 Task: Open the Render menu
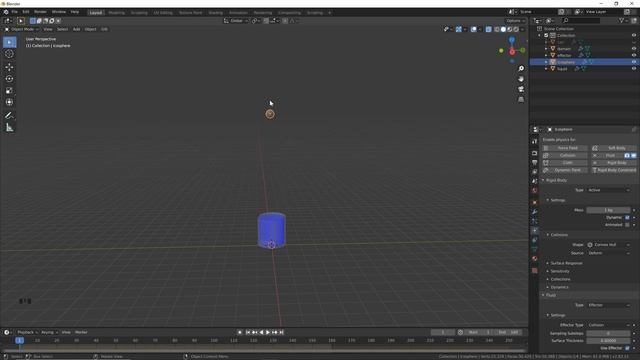(x=40, y=12)
